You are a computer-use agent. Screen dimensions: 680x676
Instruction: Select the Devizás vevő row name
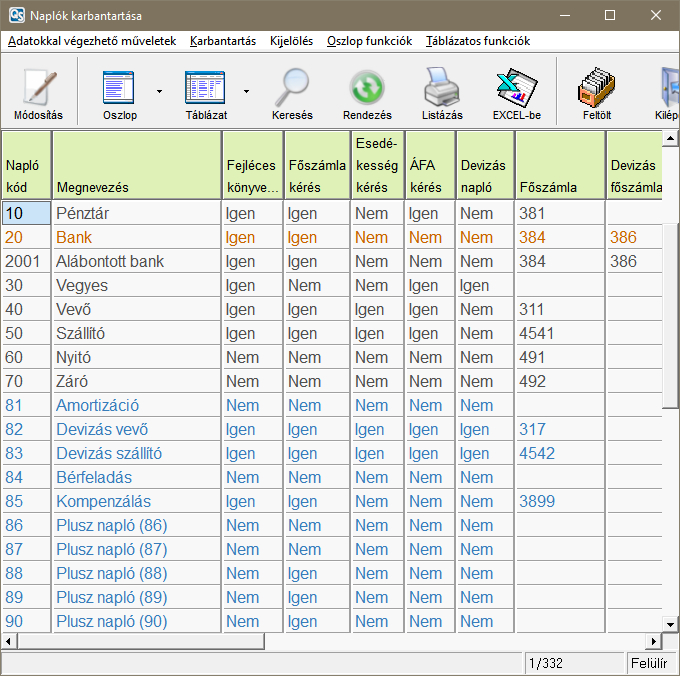[102, 429]
